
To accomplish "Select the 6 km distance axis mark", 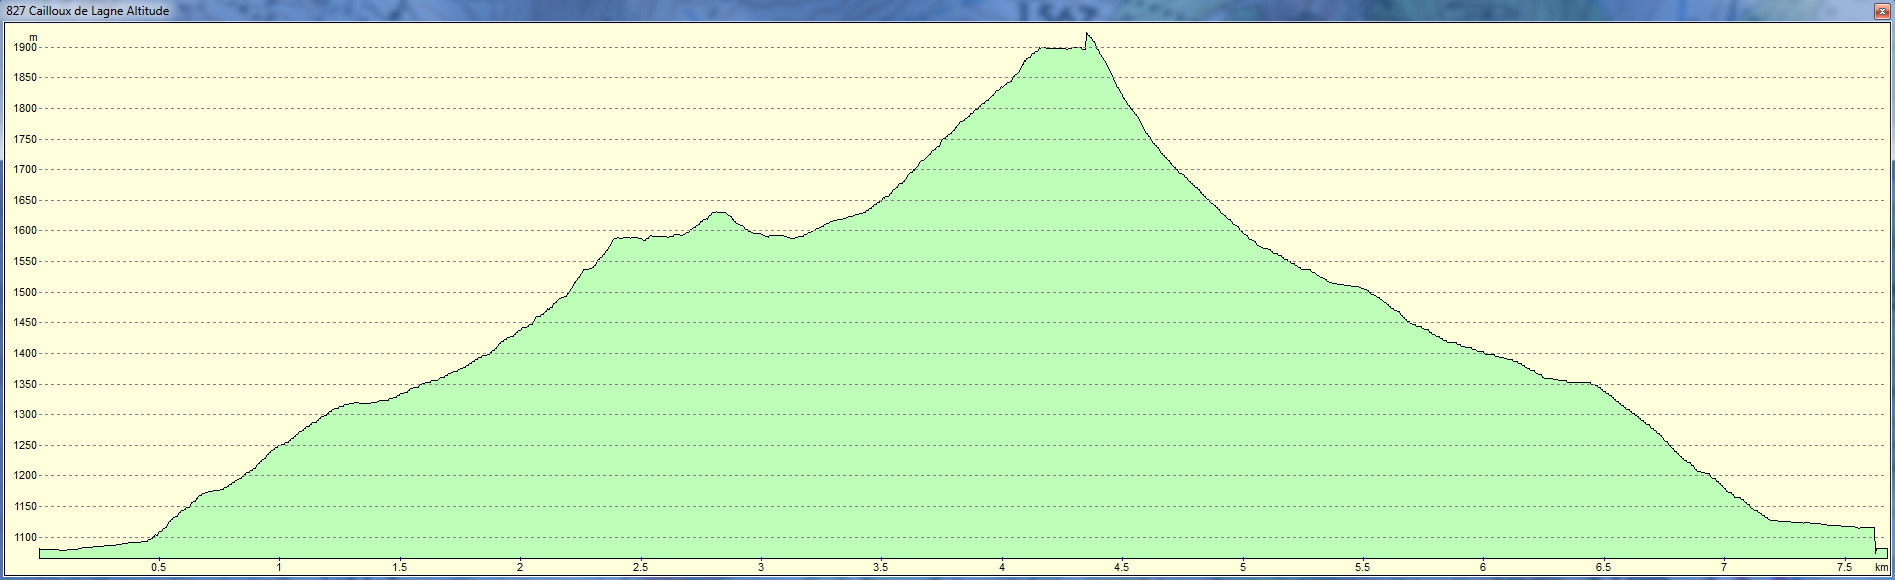I will click(1483, 567).
